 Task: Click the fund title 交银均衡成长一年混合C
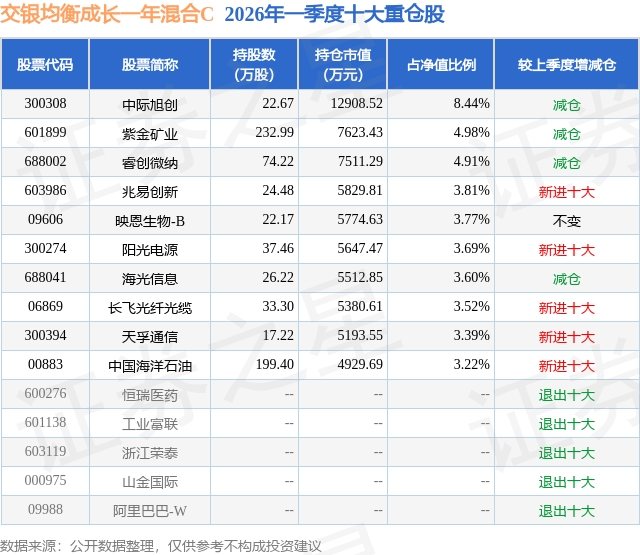tap(107, 14)
